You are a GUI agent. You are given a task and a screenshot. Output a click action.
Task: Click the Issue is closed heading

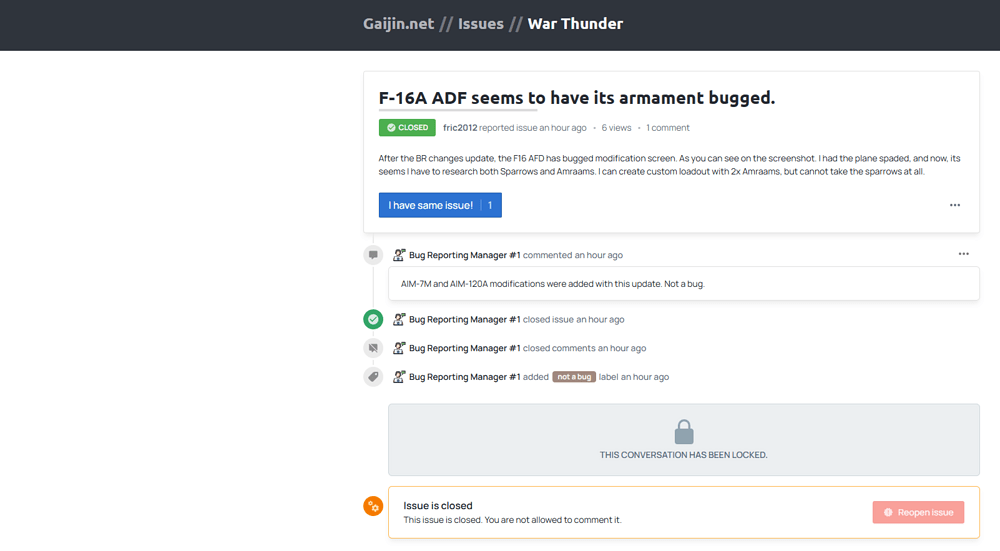pyautogui.click(x=438, y=506)
